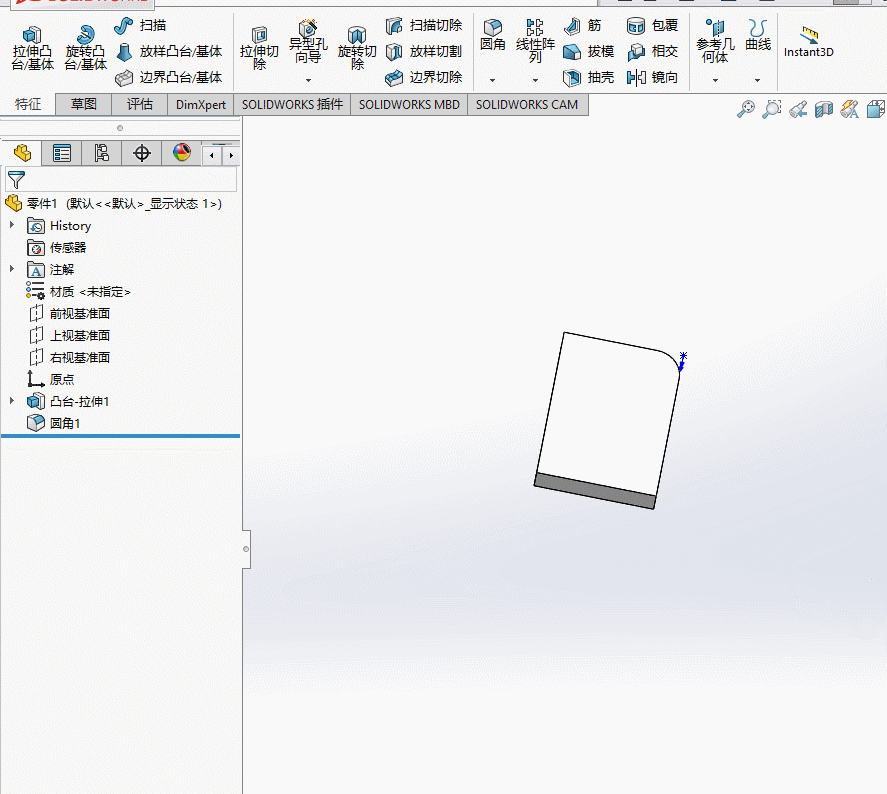
Task: Open the Fillet dropdown arrow
Action: click(x=493, y=80)
